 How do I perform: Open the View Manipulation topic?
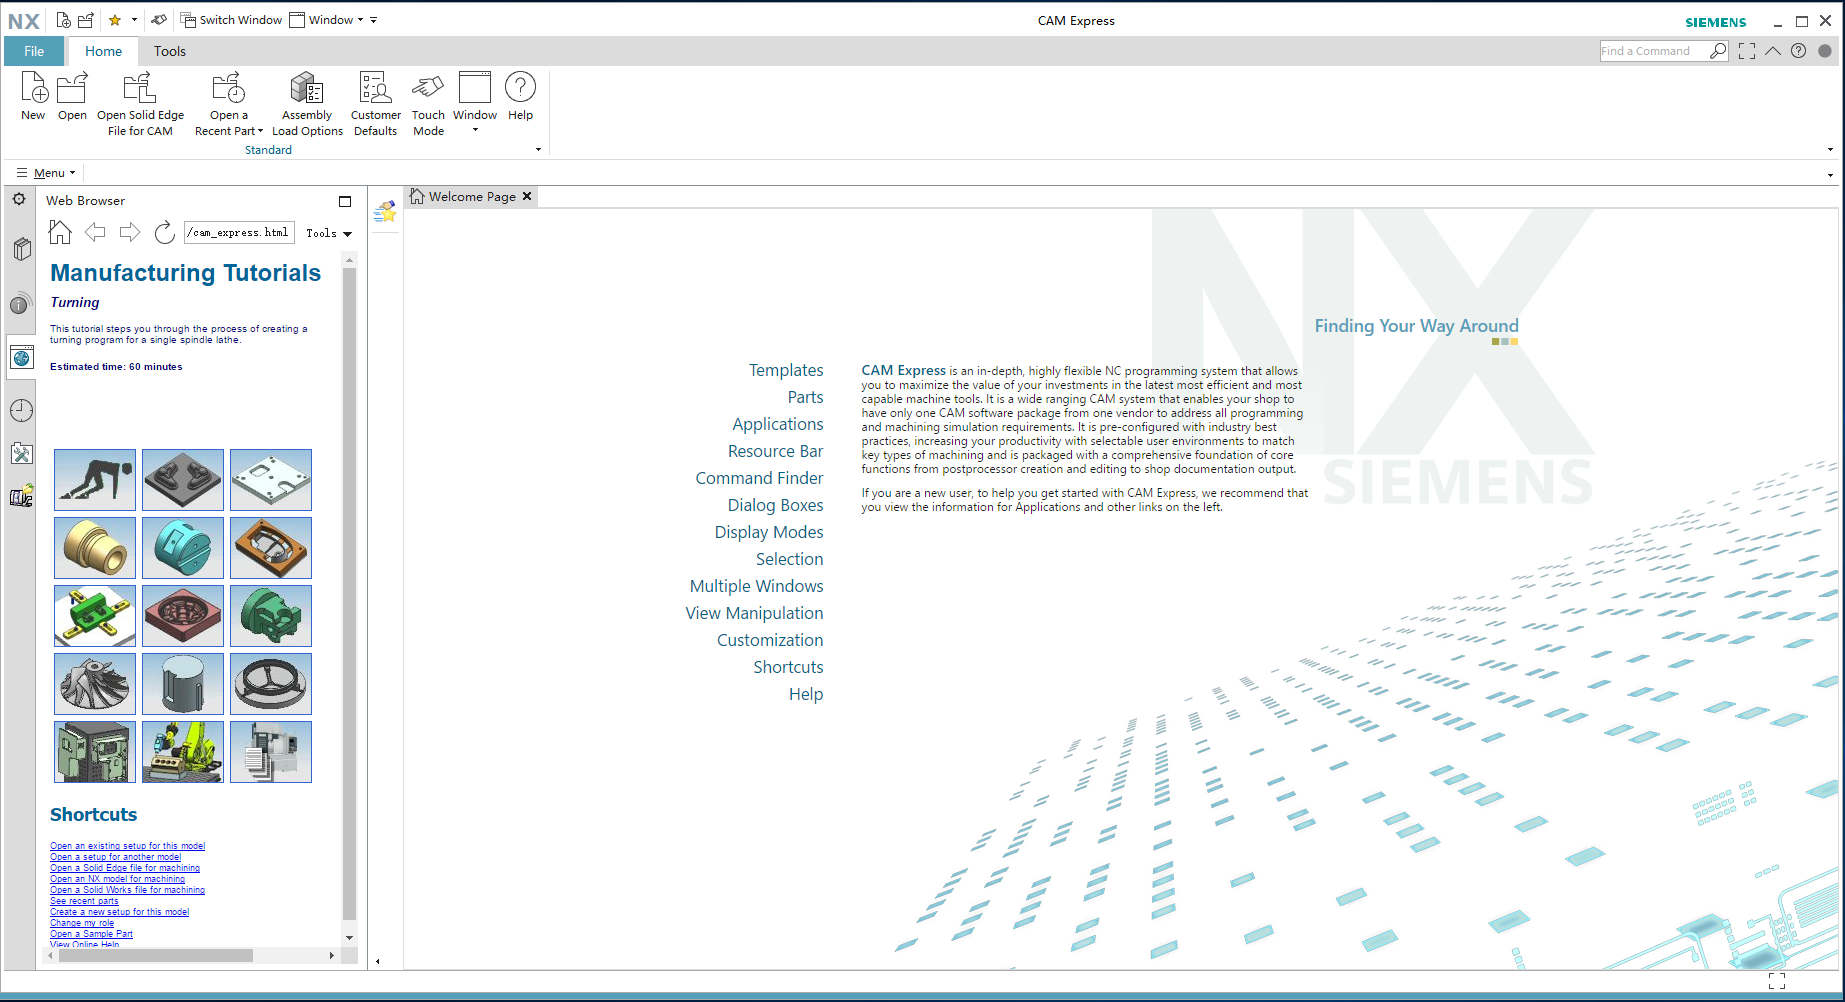point(754,613)
